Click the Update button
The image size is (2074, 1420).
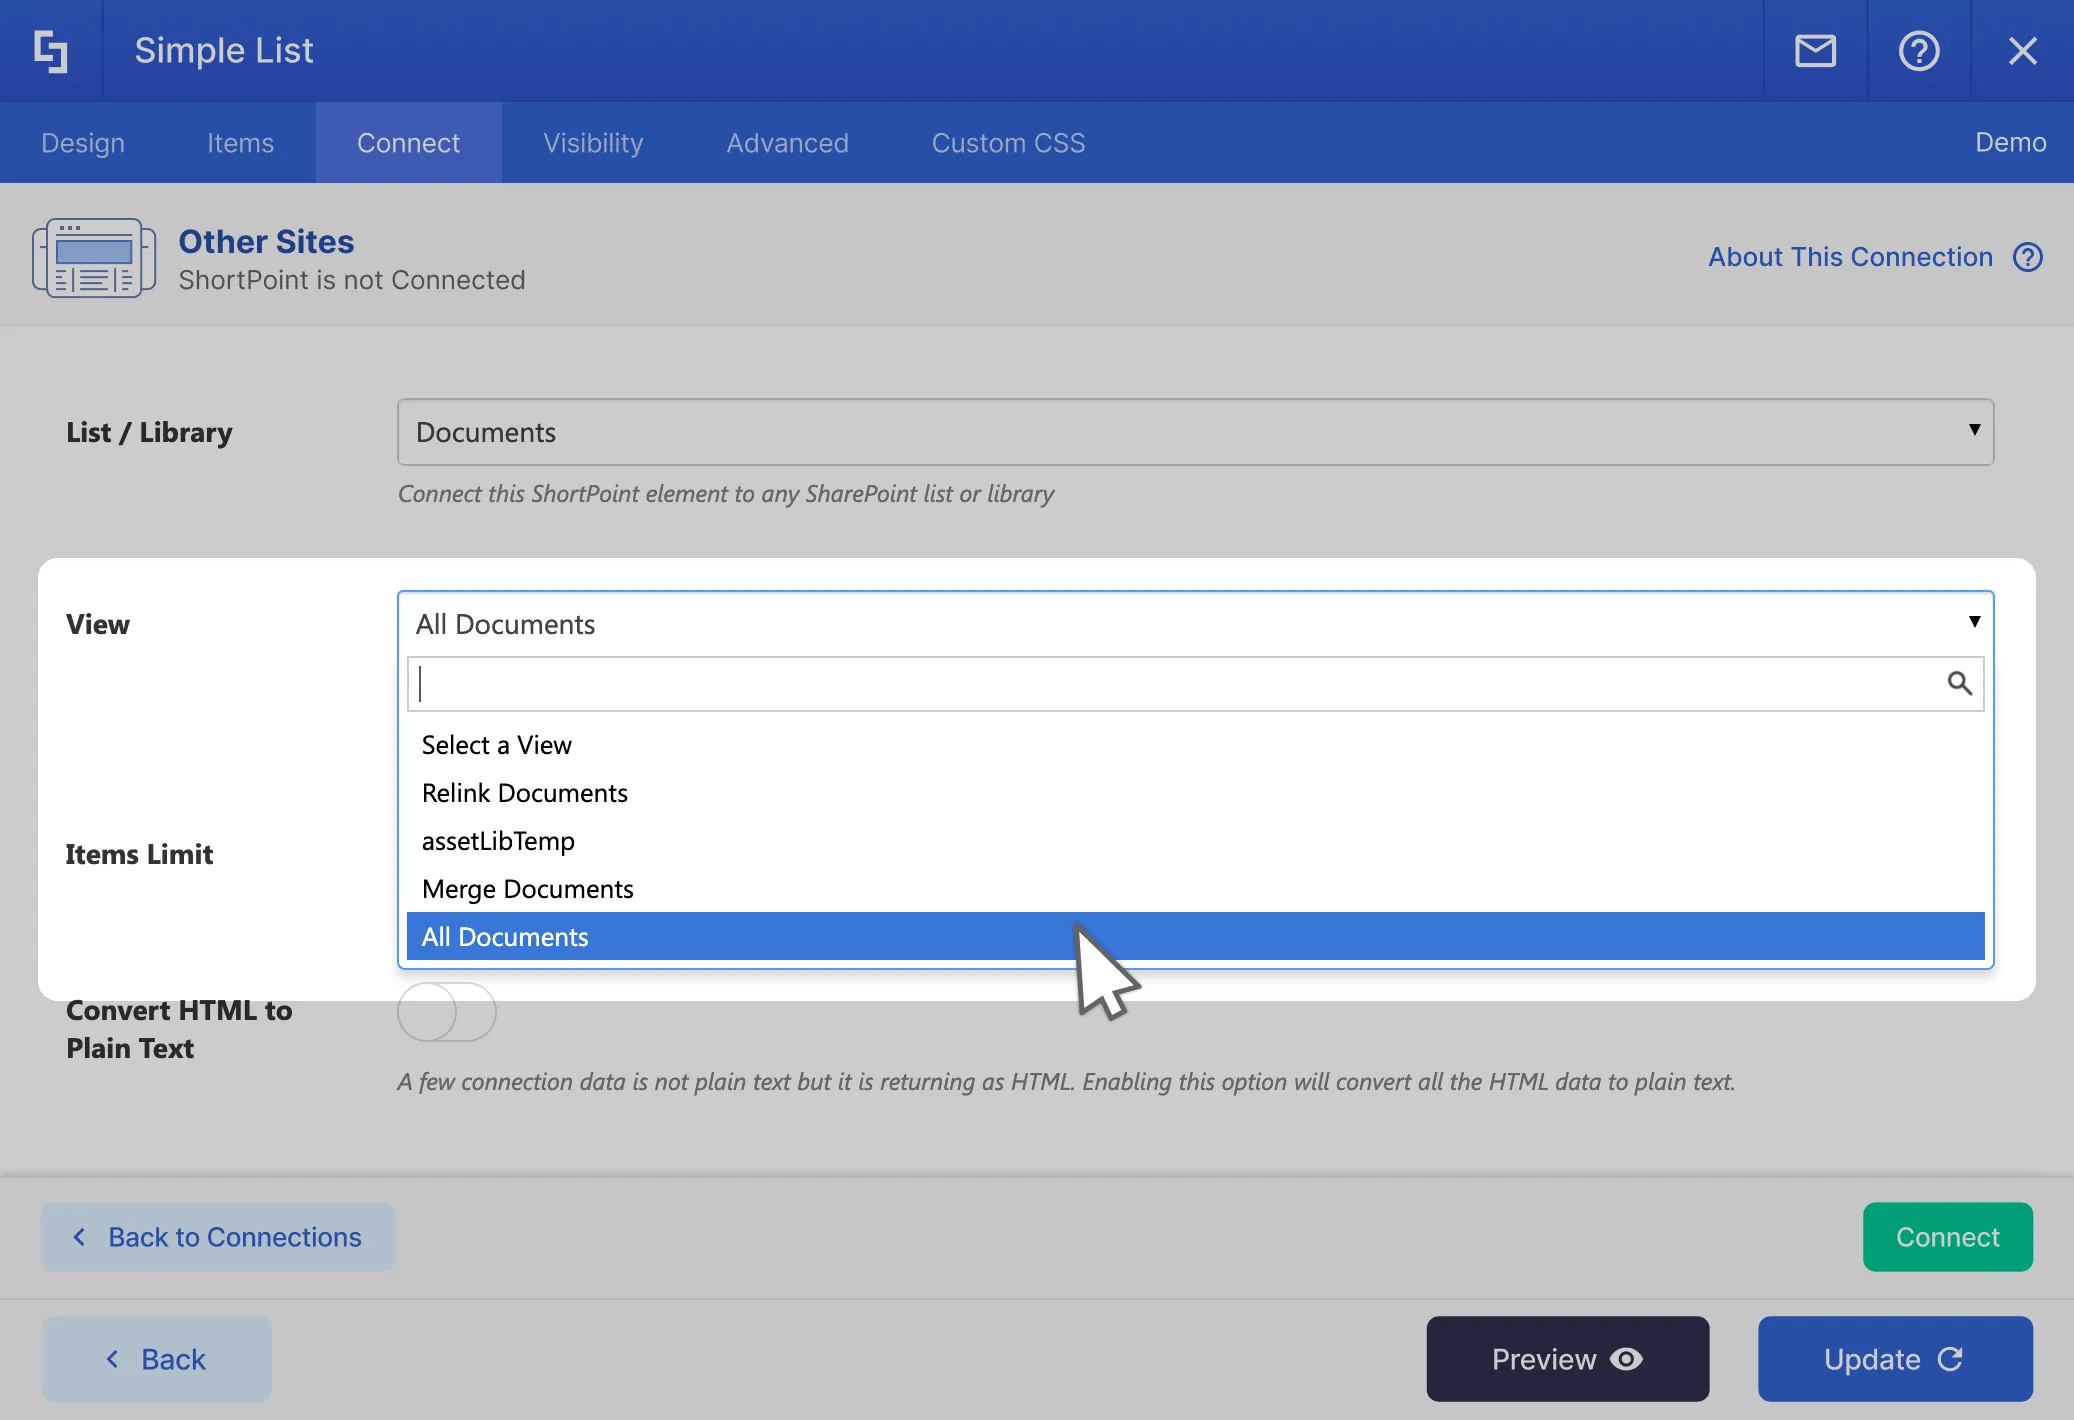click(x=1894, y=1359)
